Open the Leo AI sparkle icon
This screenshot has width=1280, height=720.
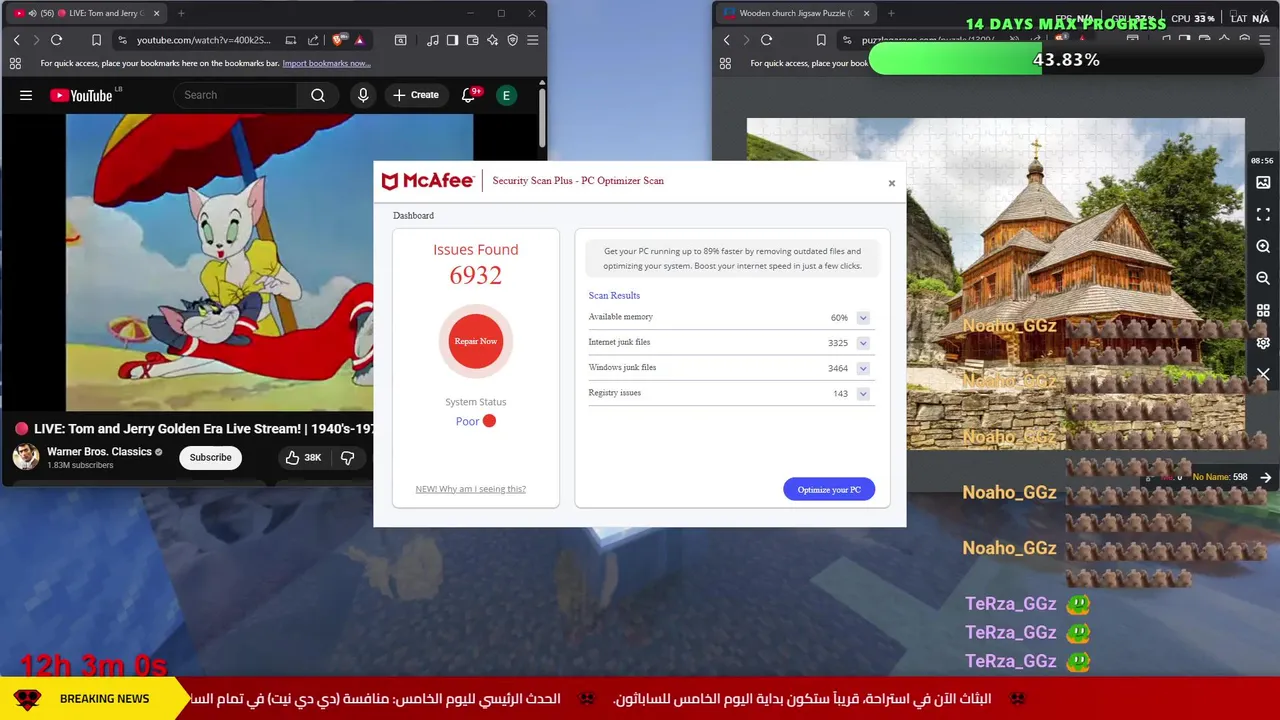click(x=492, y=40)
